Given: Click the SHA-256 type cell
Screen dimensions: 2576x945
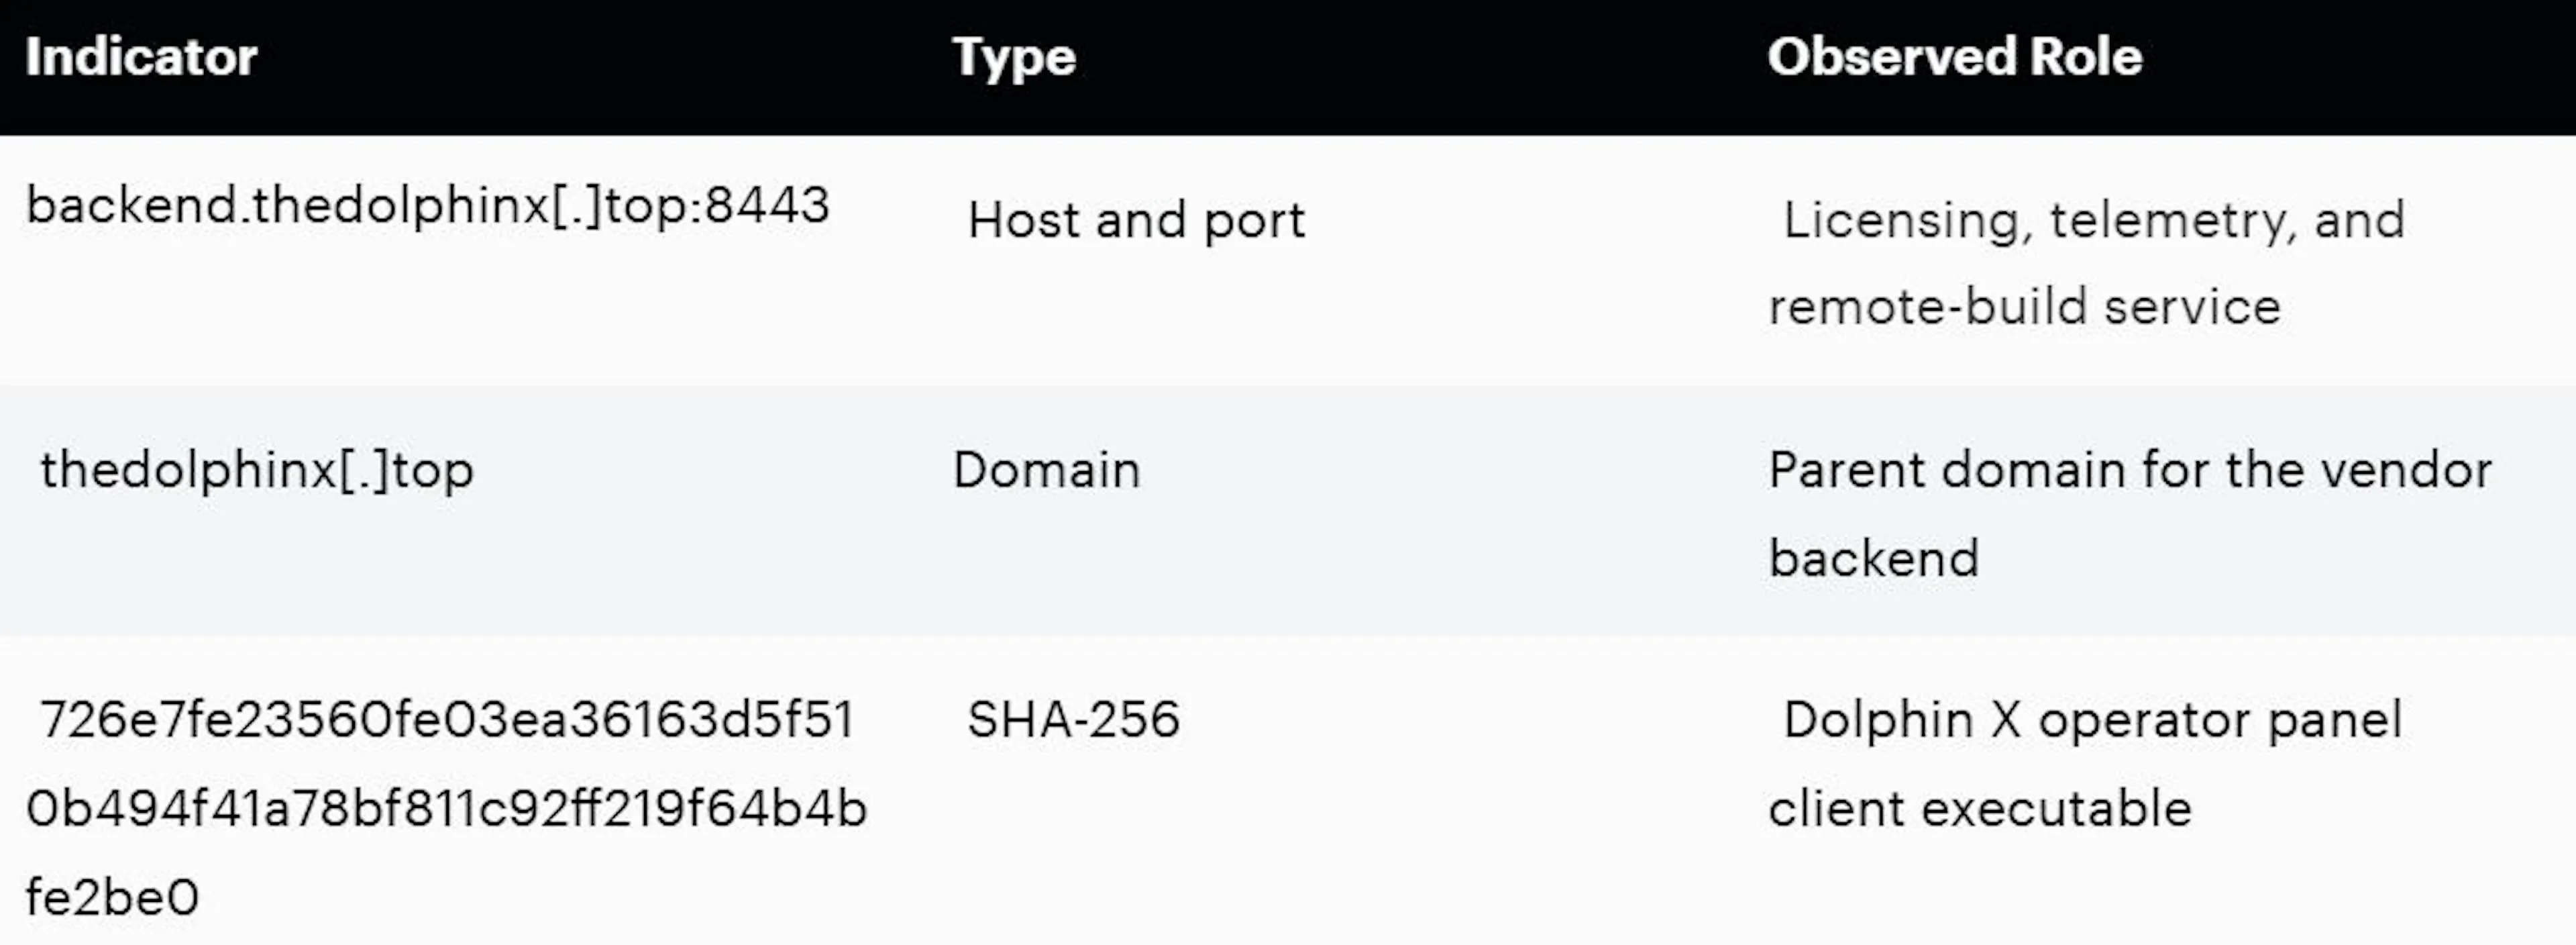Looking at the screenshot, I should (x=1073, y=720).
